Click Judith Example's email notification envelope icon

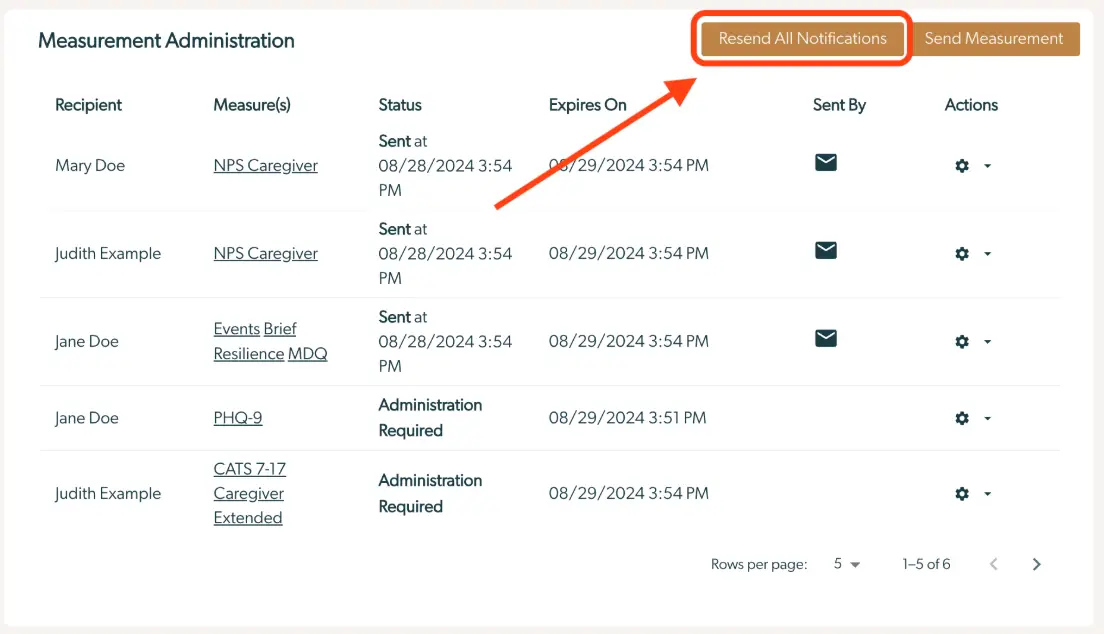pos(825,251)
